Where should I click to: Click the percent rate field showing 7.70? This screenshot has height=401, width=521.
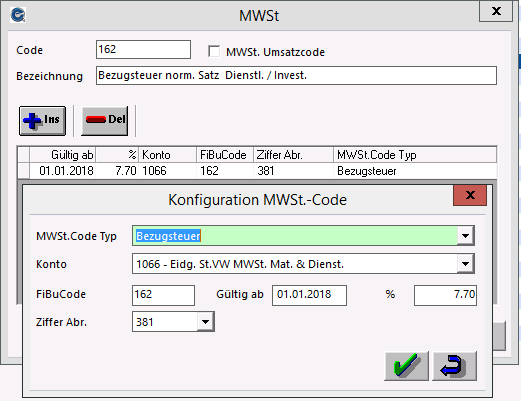[445, 295]
